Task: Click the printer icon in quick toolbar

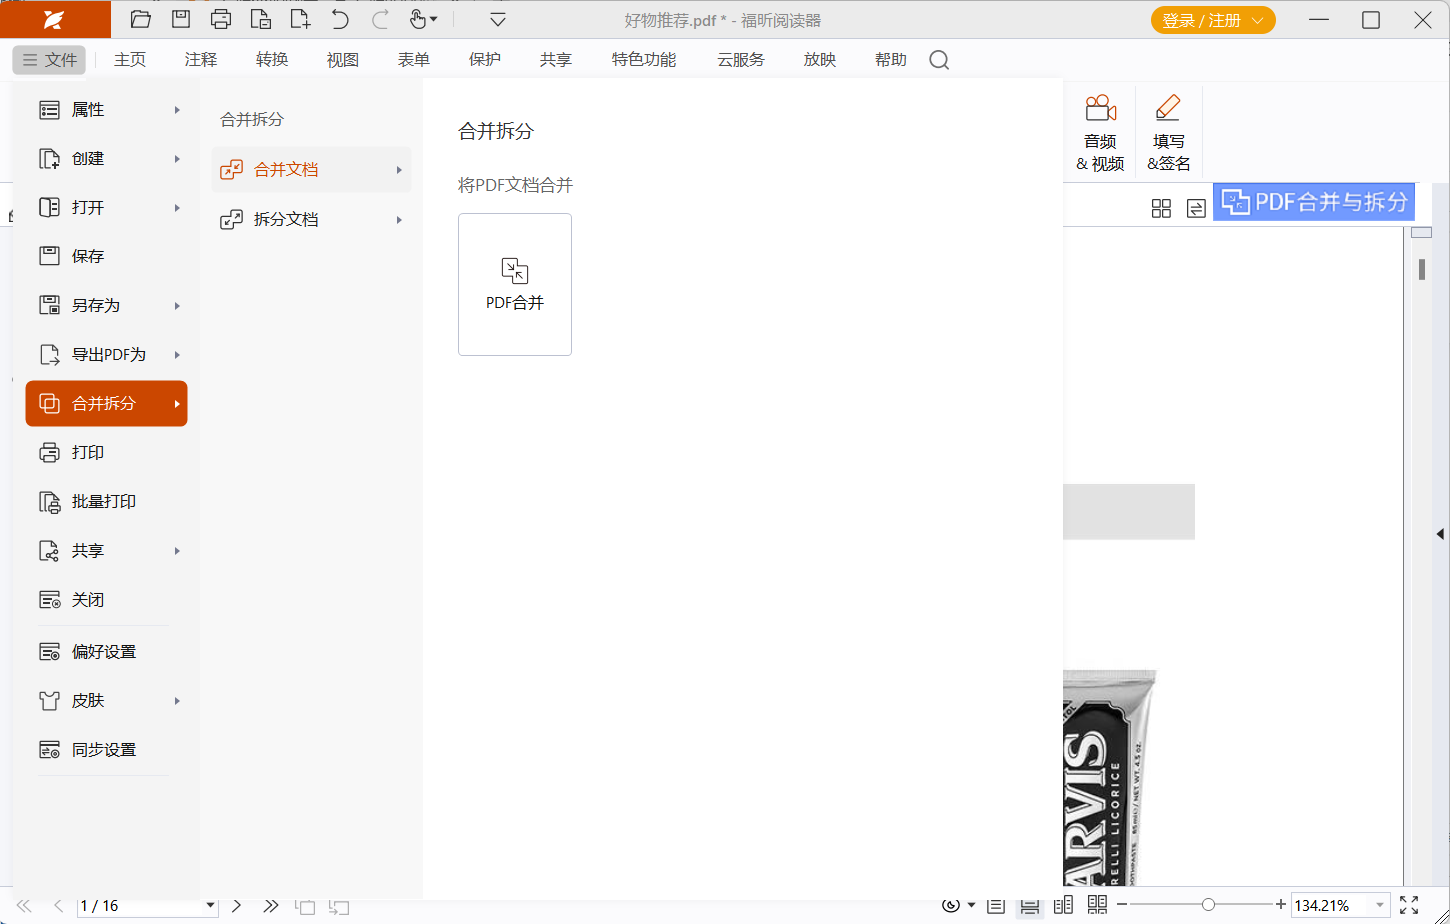Action: (221, 19)
